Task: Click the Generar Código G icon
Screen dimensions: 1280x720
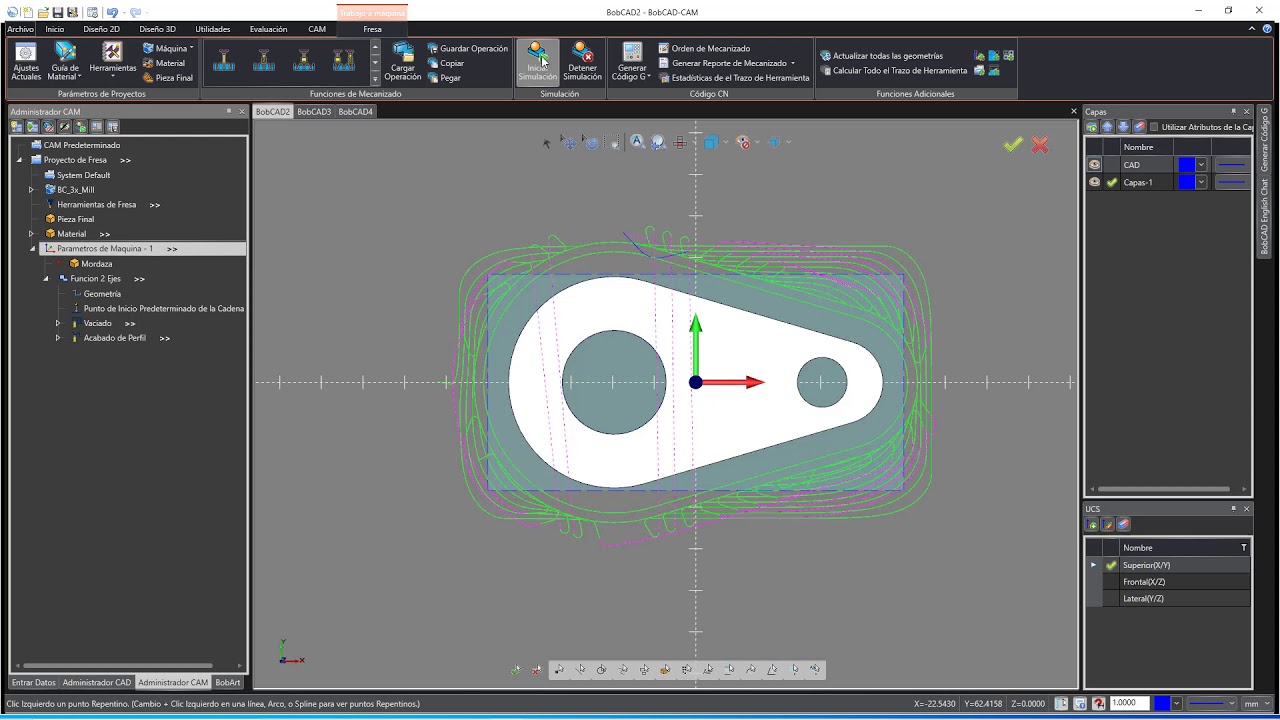Action: pos(632,62)
